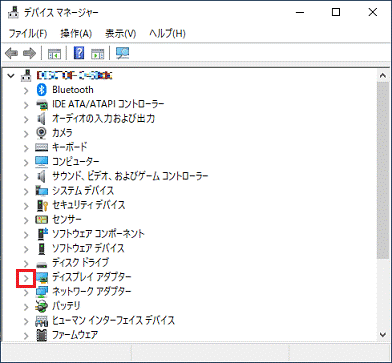392x363 pixels.
Task: Open the ファイル(F) menu
Action: tap(28, 33)
